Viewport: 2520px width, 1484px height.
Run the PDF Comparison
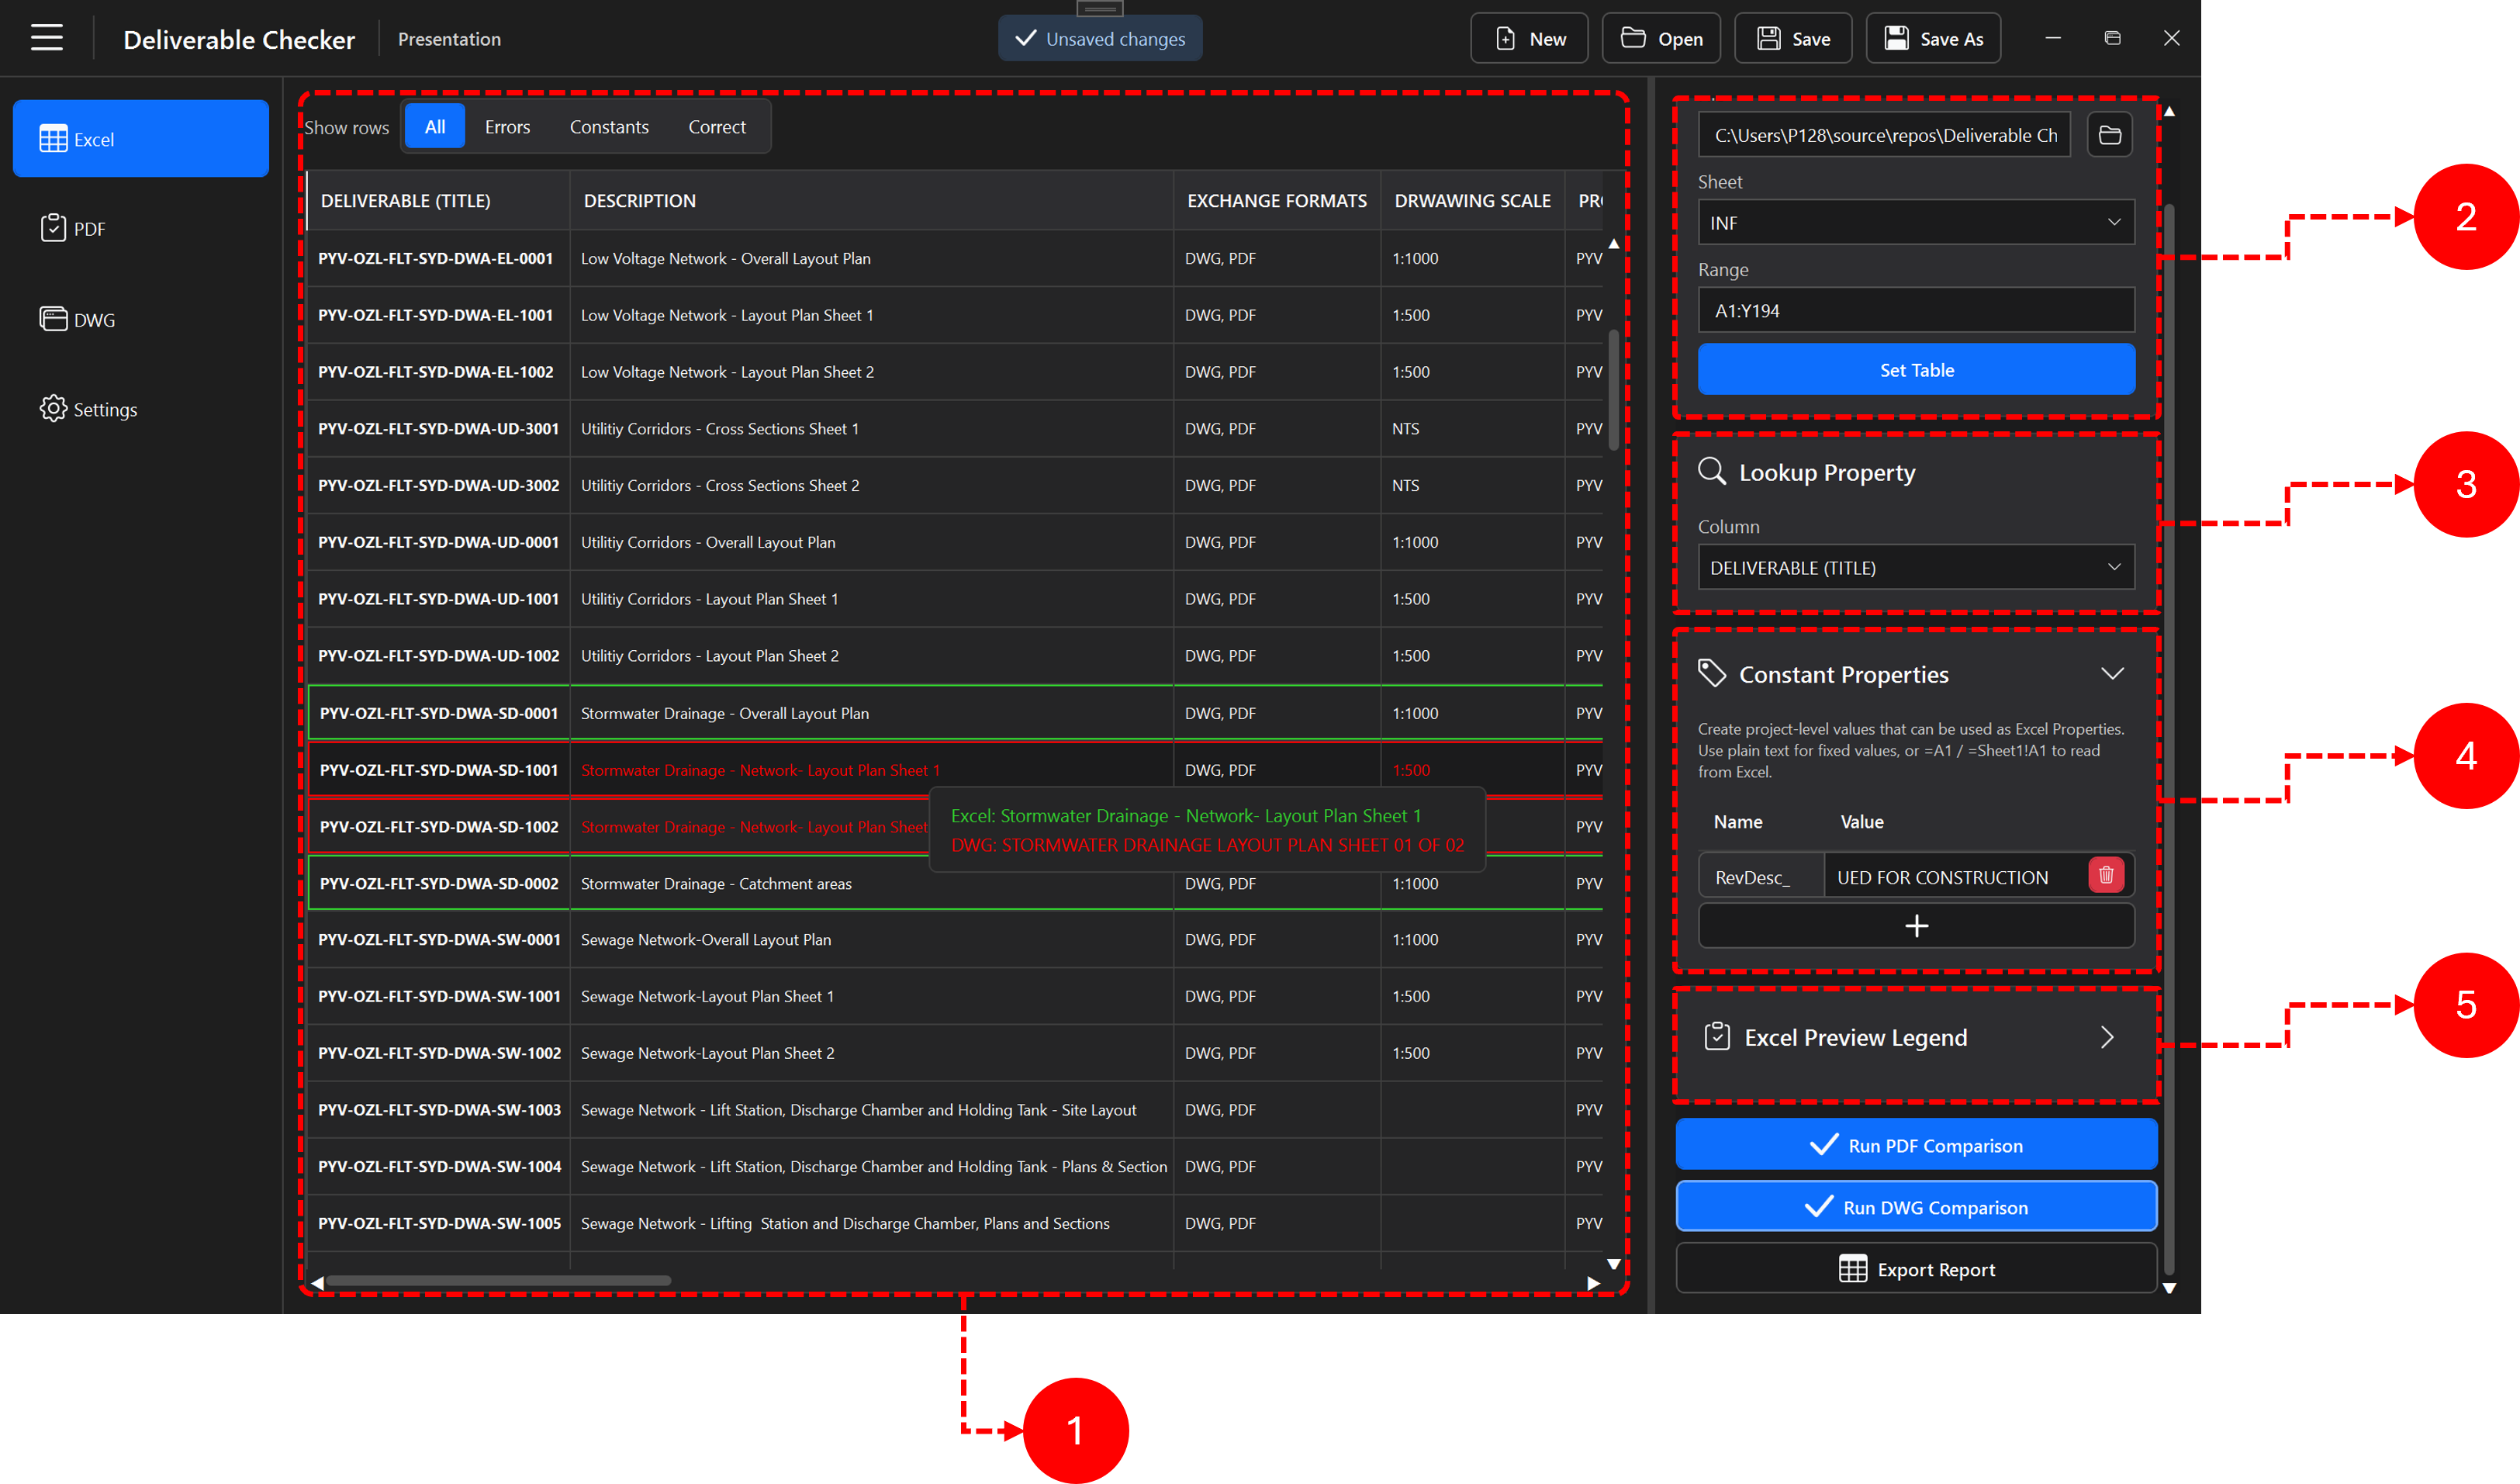pyautogui.click(x=1916, y=1145)
